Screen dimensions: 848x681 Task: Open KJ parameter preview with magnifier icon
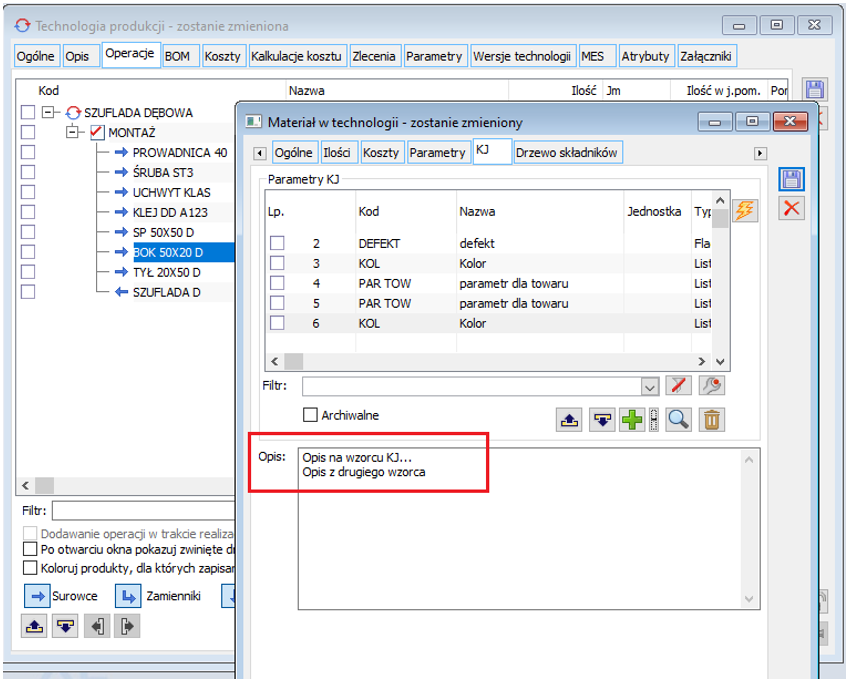678,420
